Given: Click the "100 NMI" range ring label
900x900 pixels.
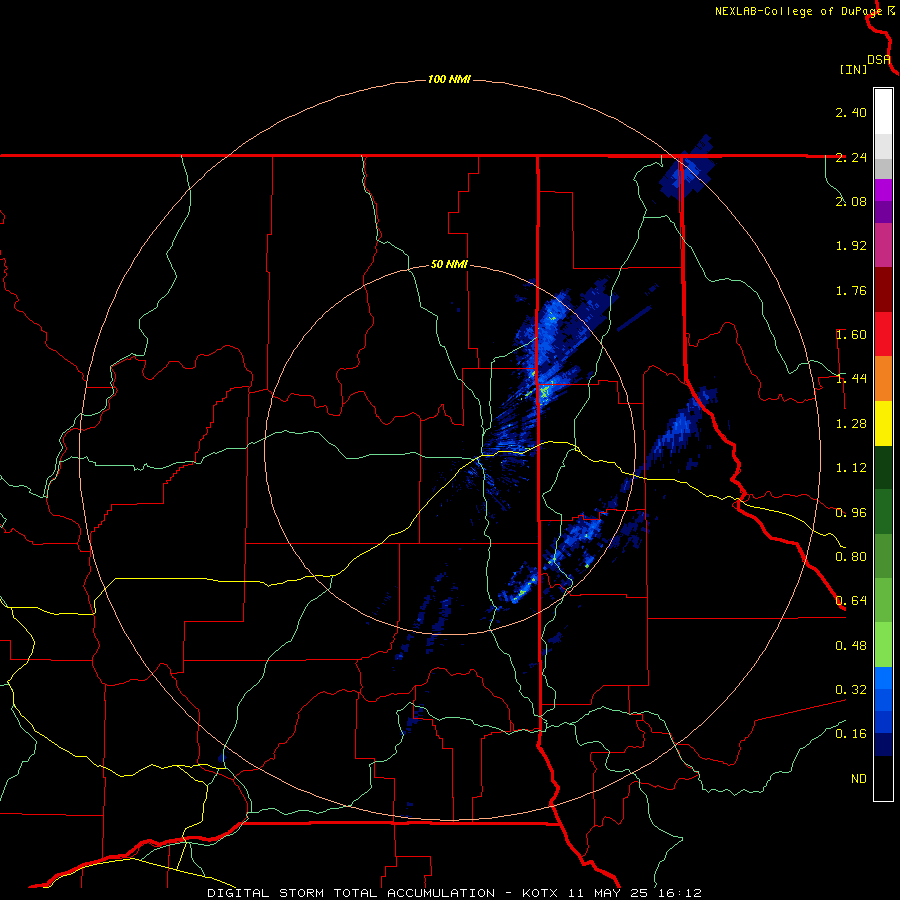Looking at the screenshot, I should (449, 79).
